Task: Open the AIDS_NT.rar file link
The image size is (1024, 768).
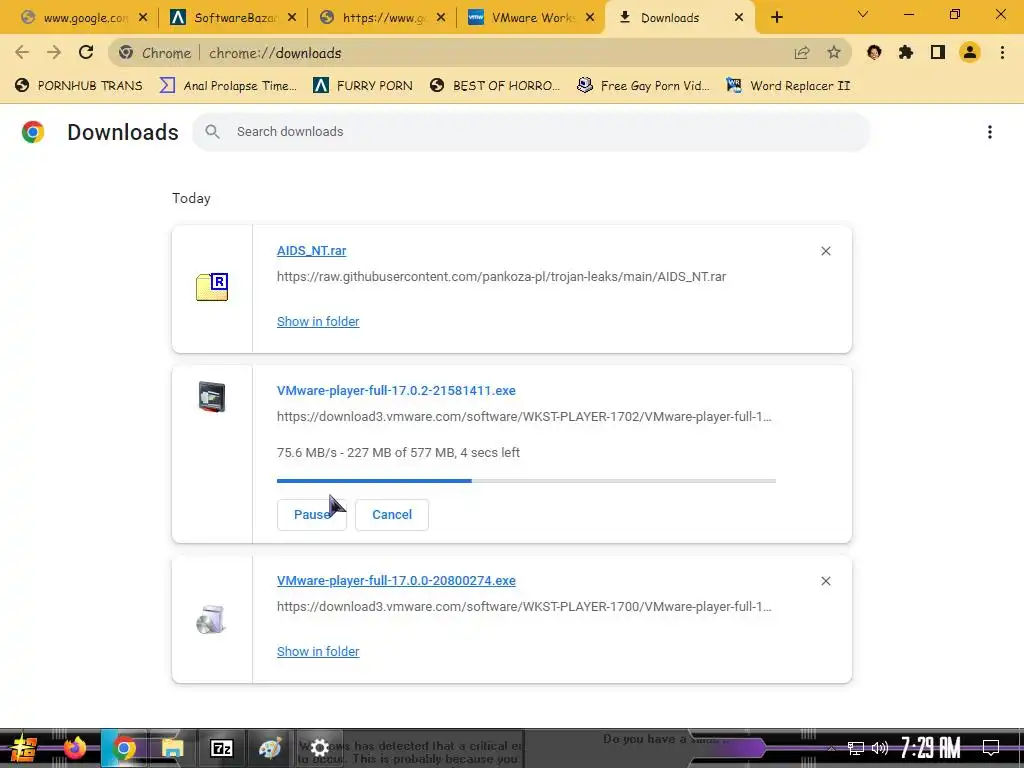Action: 312,251
